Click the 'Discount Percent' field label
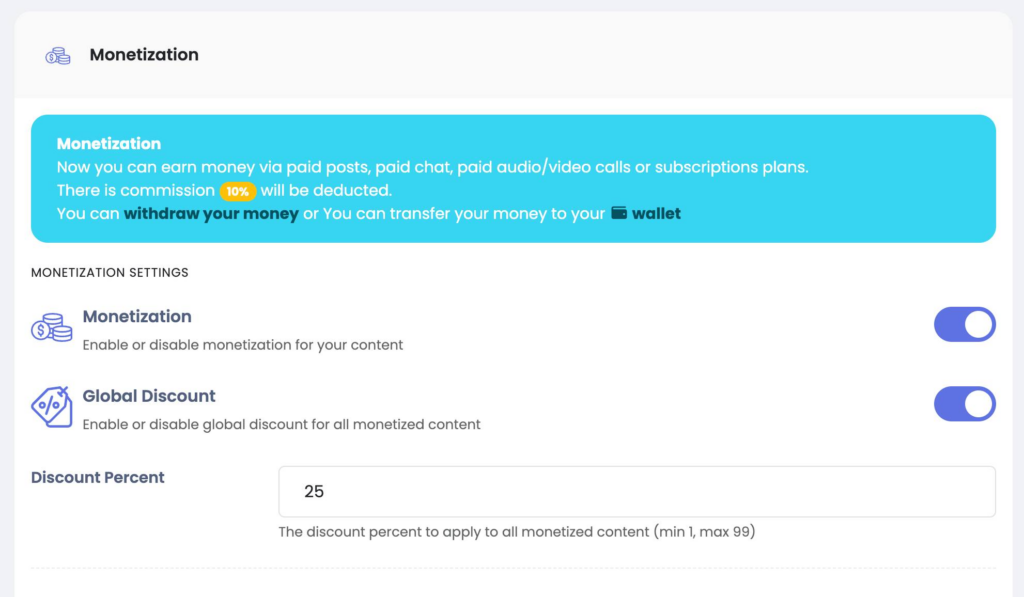Viewport: 1024px width, 597px height. 97,477
